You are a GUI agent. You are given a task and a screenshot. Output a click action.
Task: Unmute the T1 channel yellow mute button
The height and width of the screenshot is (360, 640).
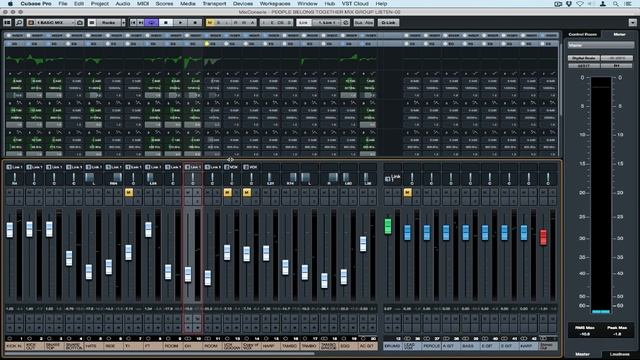pyautogui.click(x=129, y=192)
